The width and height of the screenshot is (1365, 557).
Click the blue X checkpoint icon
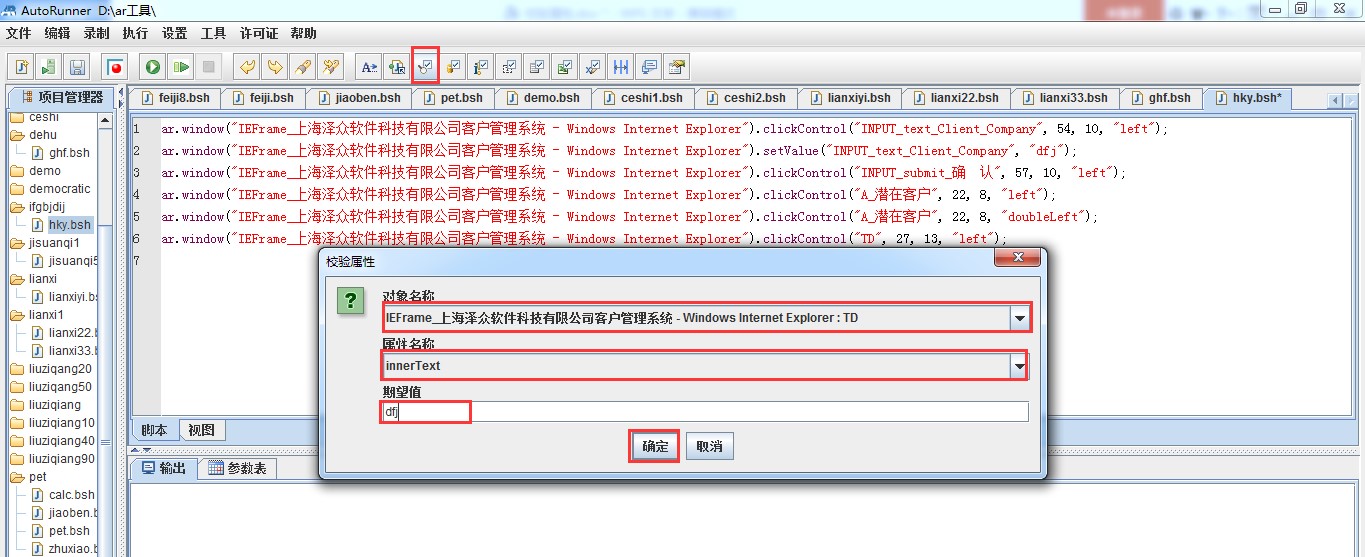coord(593,67)
